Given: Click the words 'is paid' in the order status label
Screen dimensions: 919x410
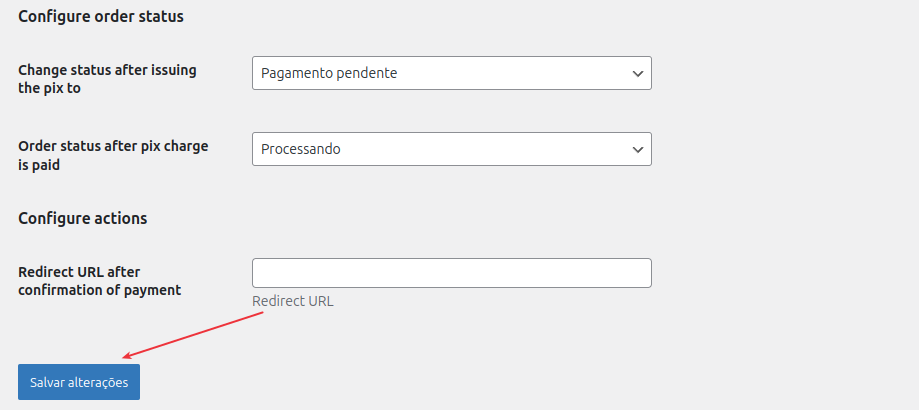Looking at the screenshot, I should point(40,165).
